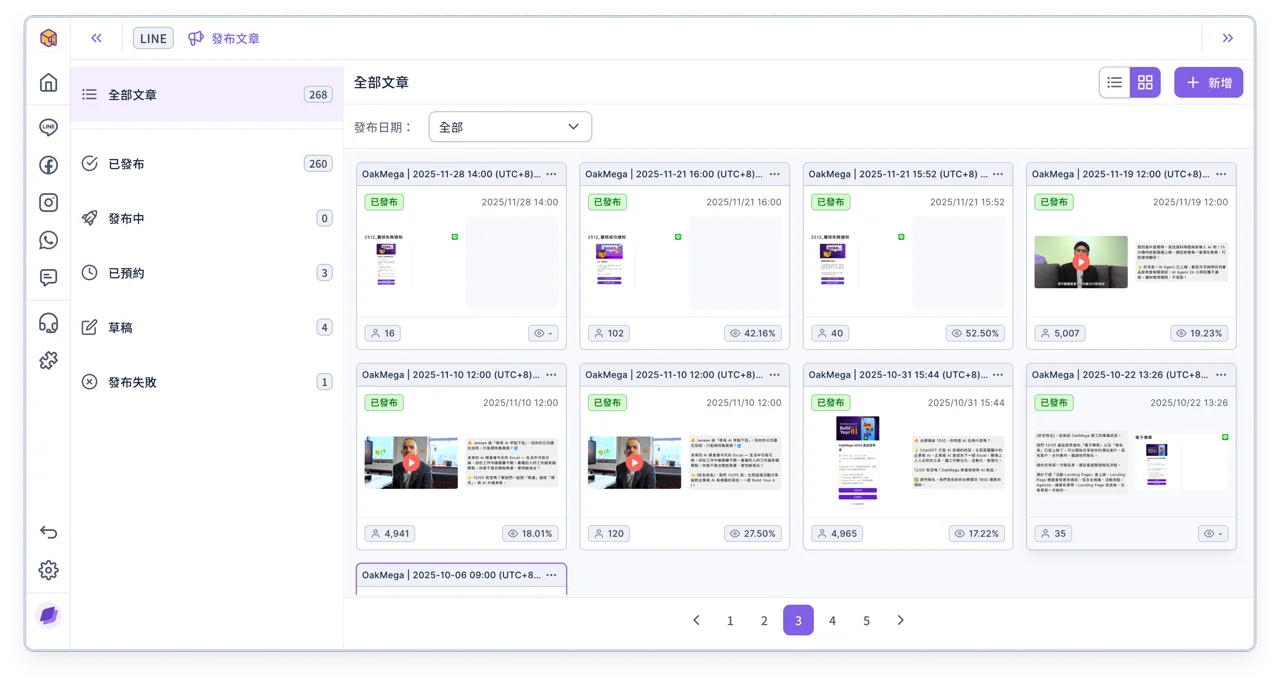Open more options on 2025-11-28 14:00 card
This screenshot has width=1280, height=684.
pyautogui.click(x=551, y=174)
